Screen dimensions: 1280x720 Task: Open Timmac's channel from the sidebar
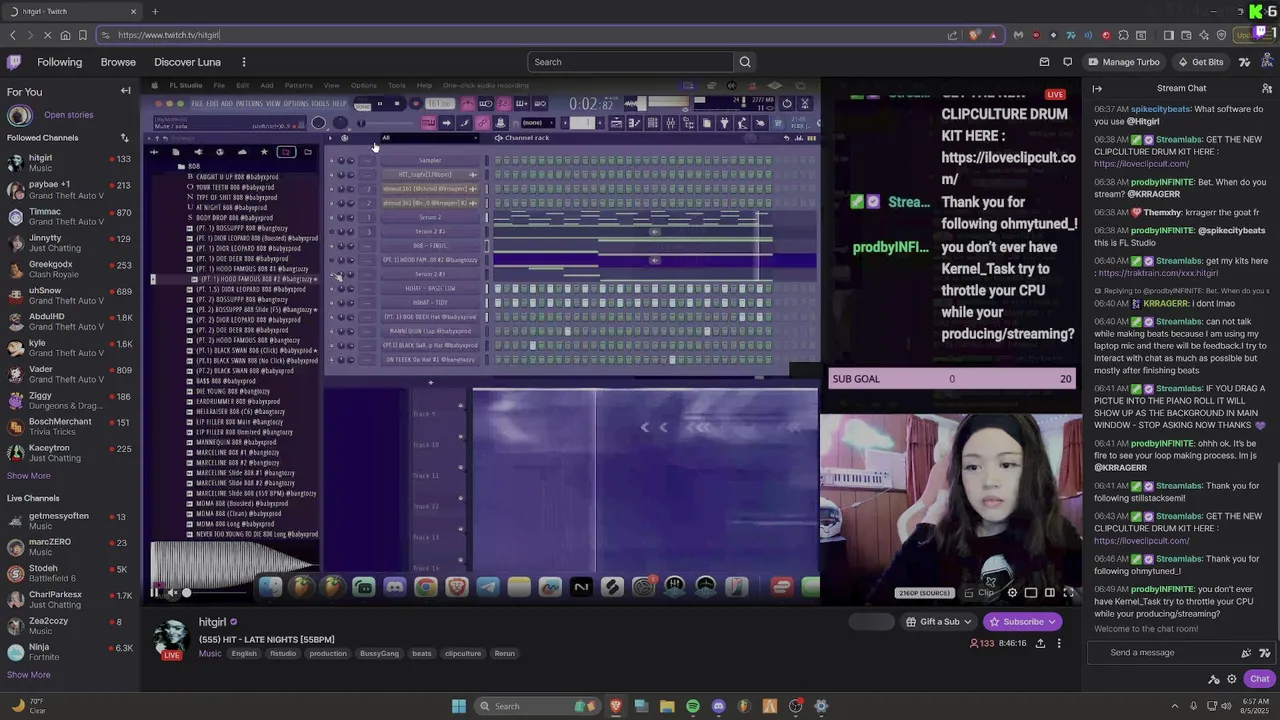click(70, 217)
